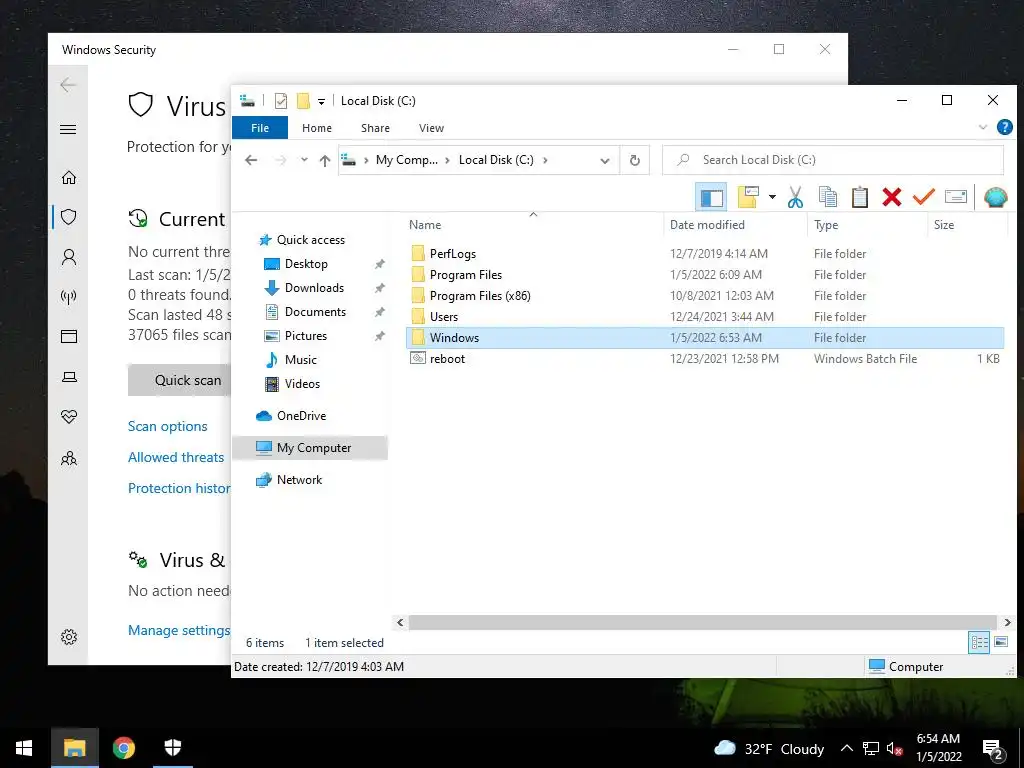This screenshot has height=768, width=1024.
Task: Open the File menu tab
Action: (x=260, y=128)
